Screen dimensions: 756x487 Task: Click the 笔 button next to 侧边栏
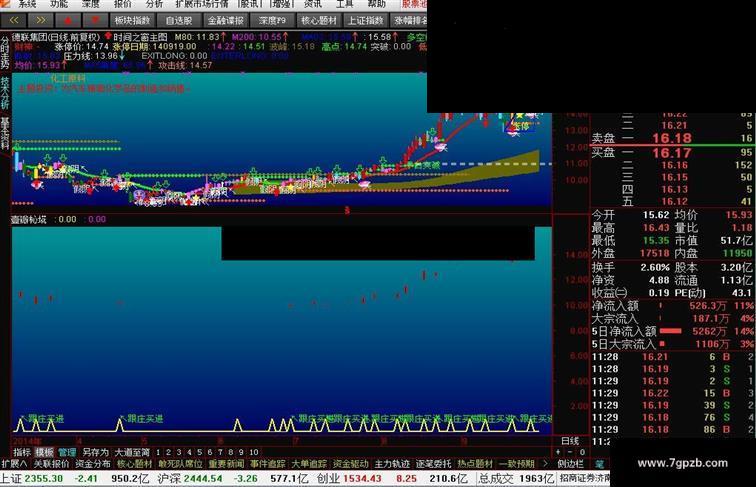click(x=599, y=464)
